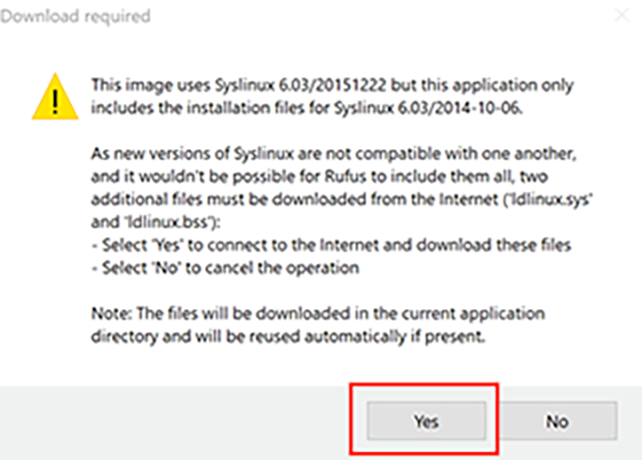Click the line 'Select No to cancel'
Screen dimensions: 642x460
coord(226,268)
